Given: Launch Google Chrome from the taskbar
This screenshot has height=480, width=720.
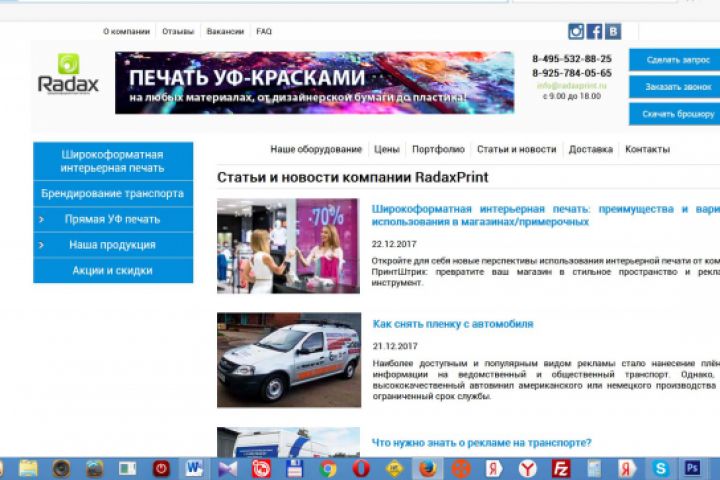Looking at the screenshot, I should point(328,469).
